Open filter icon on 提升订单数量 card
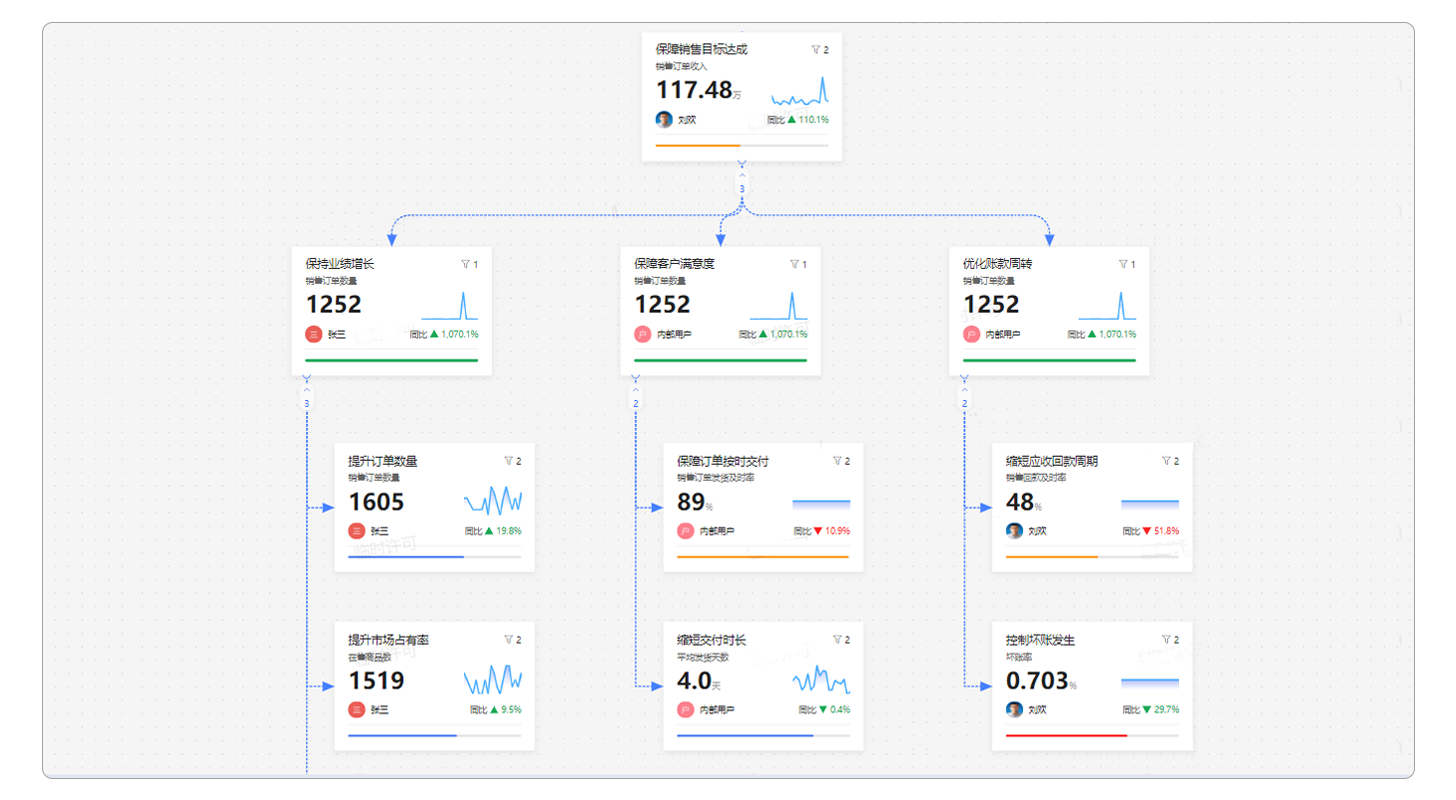Image resolution: width=1456 pixels, height=800 pixels. [x=508, y=461]
